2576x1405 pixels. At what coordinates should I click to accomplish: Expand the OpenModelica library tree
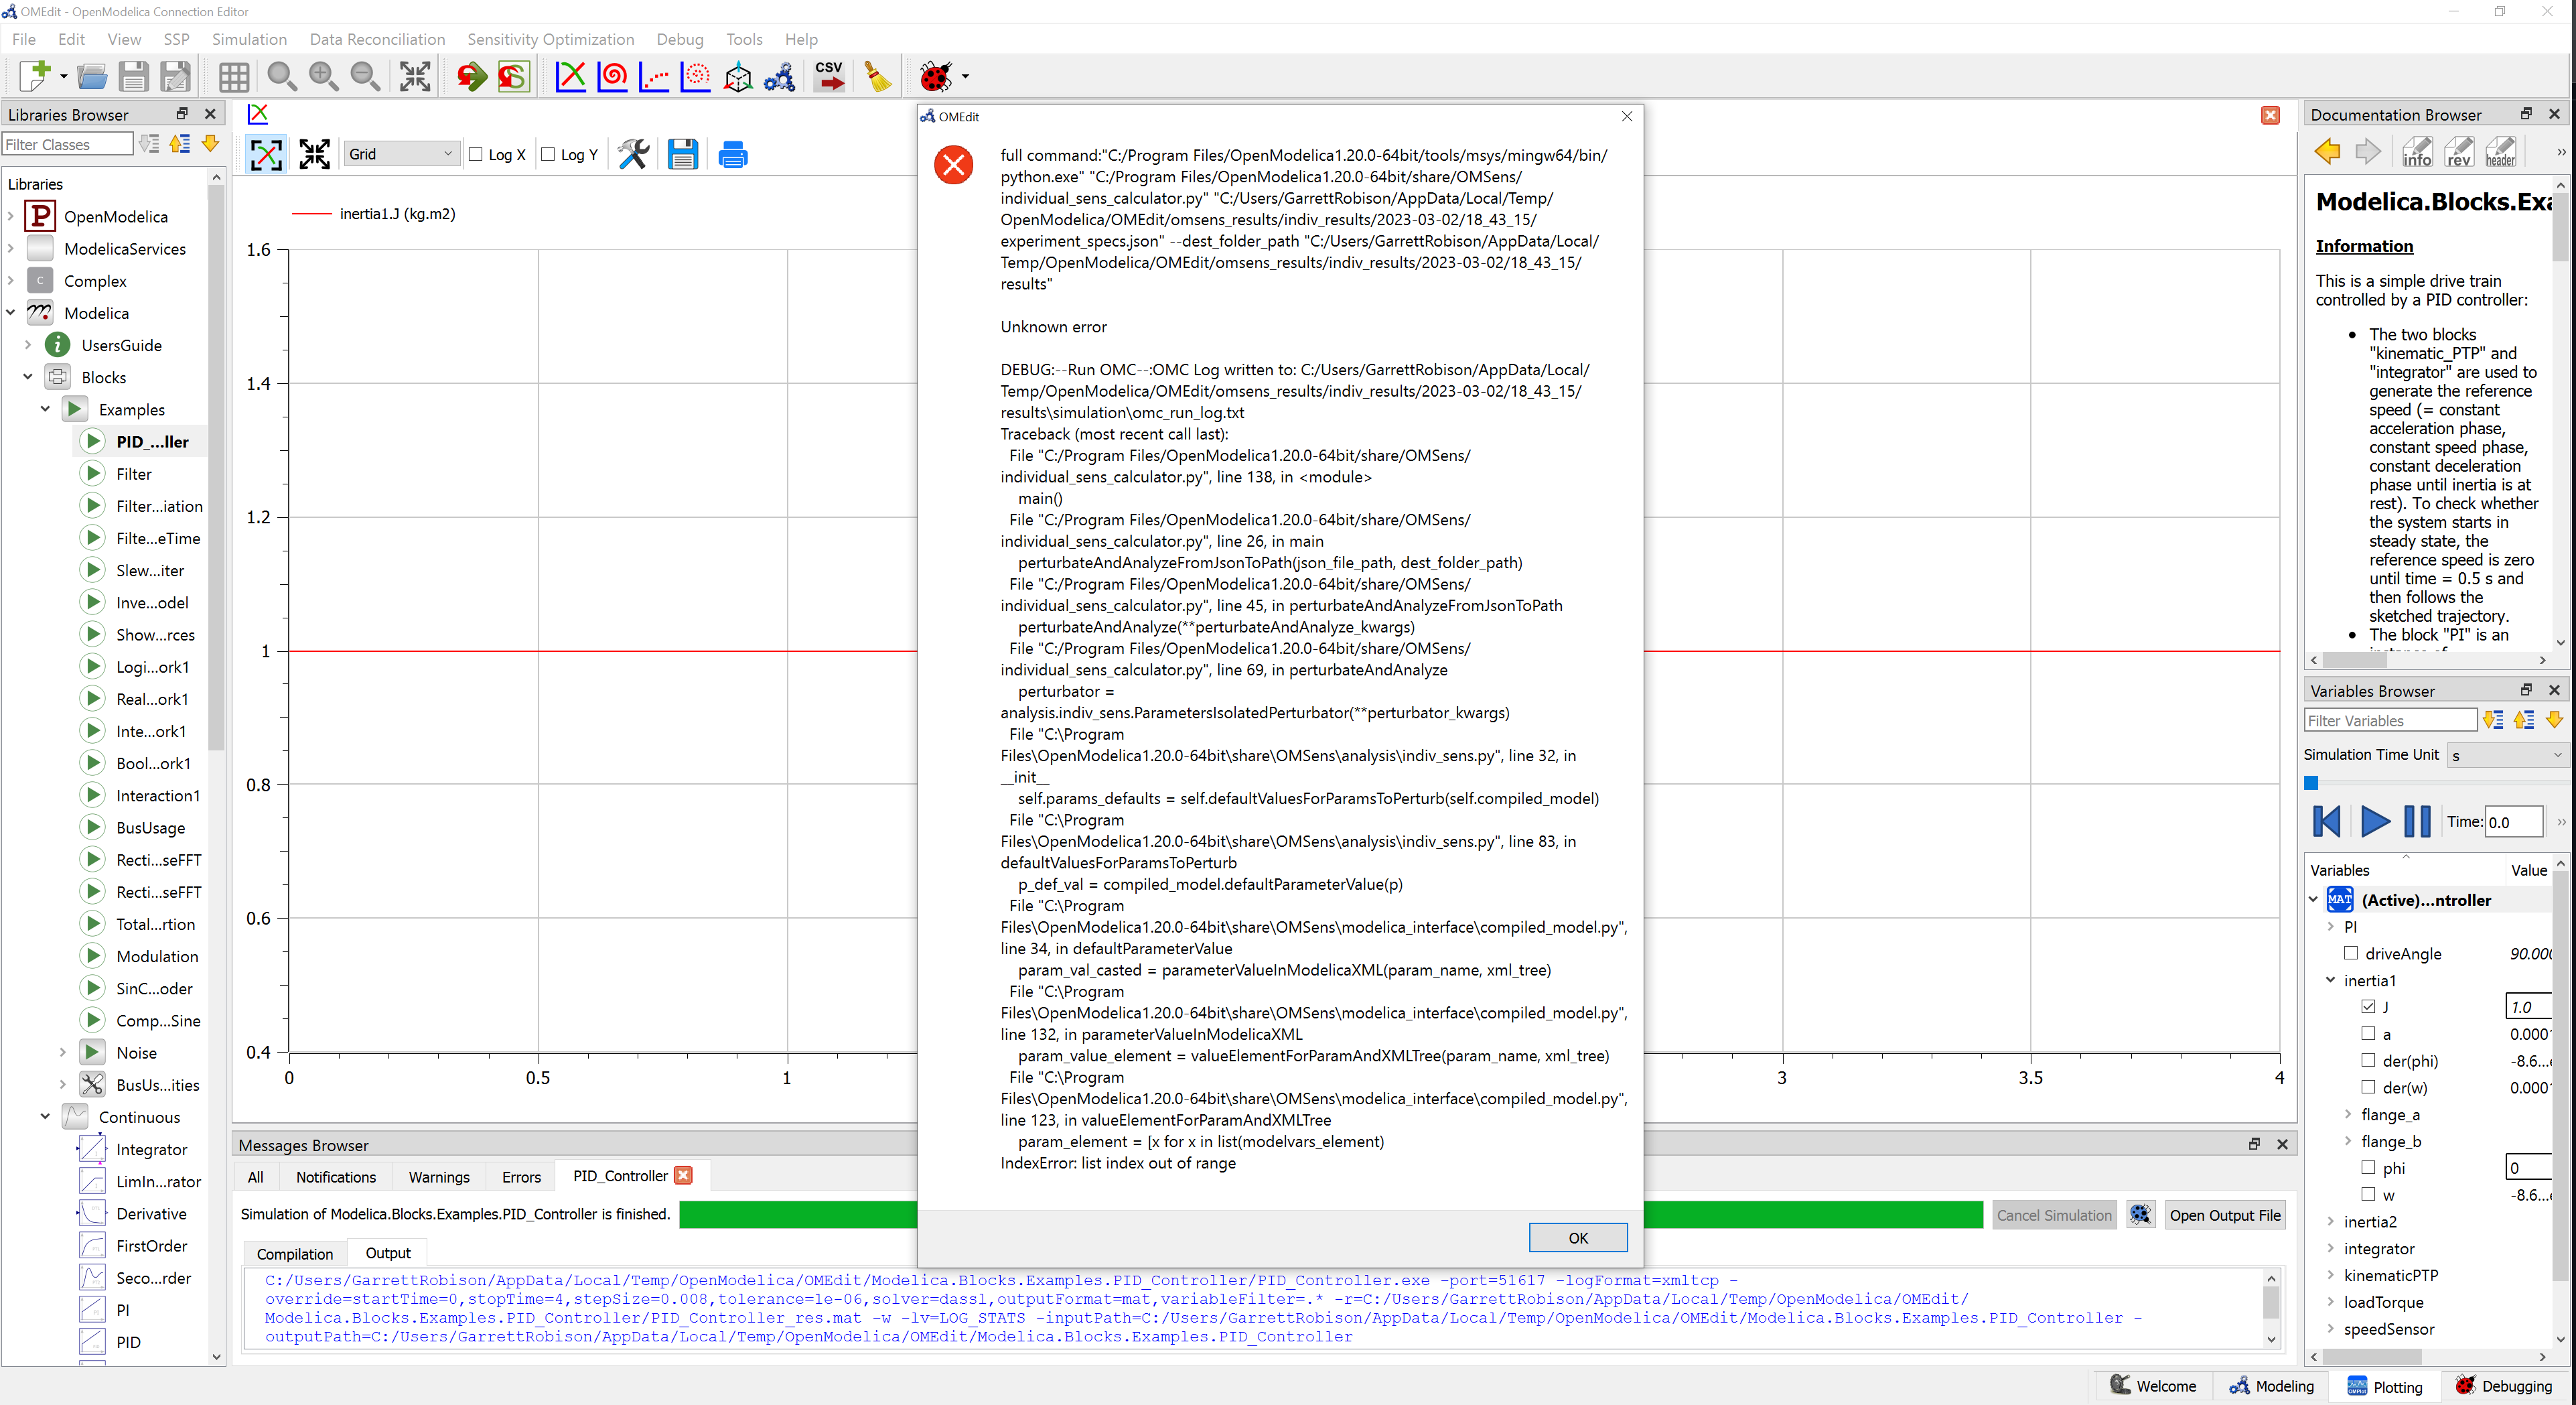[11, 216]
